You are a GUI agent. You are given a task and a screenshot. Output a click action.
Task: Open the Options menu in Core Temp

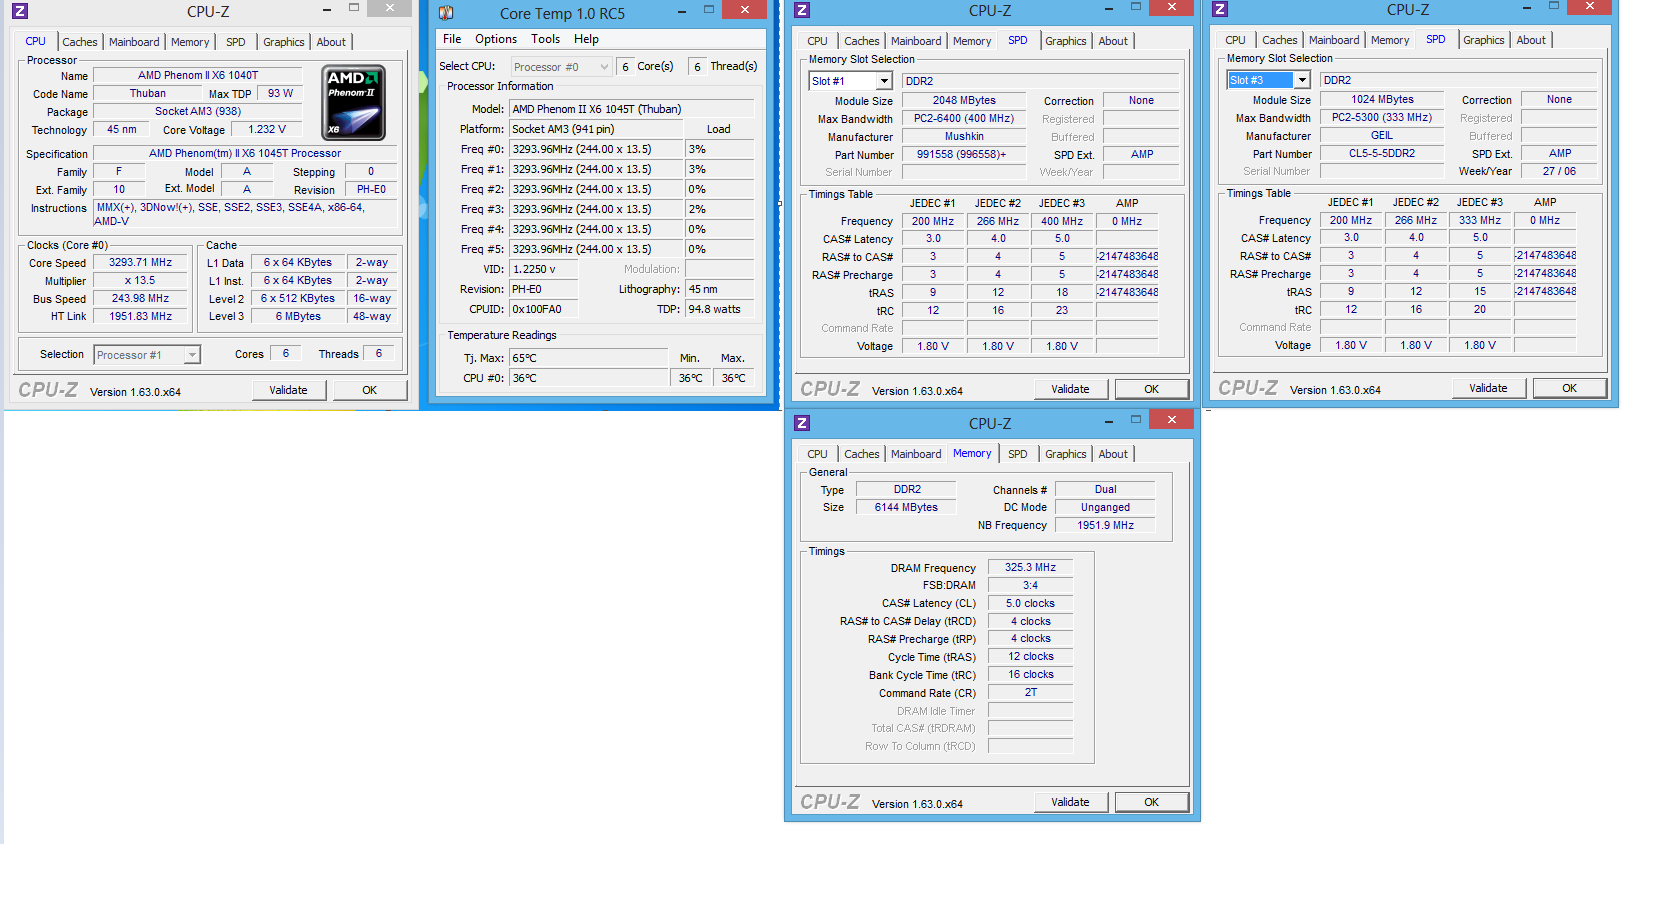tap(496, 39)
